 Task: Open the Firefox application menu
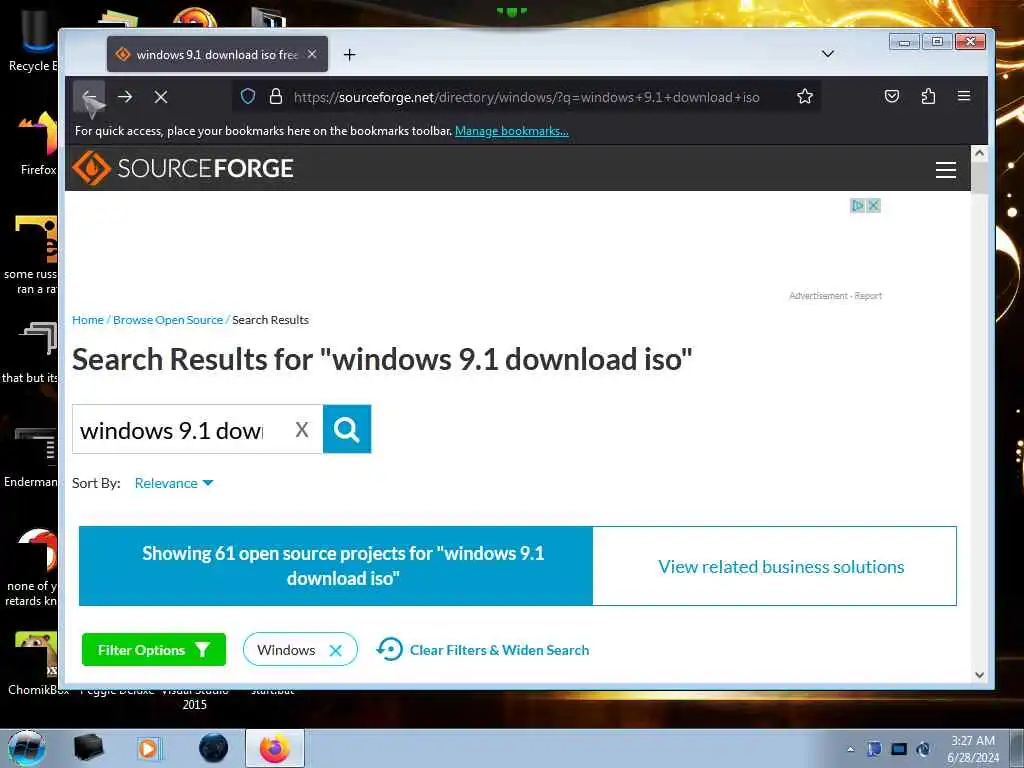964,97
